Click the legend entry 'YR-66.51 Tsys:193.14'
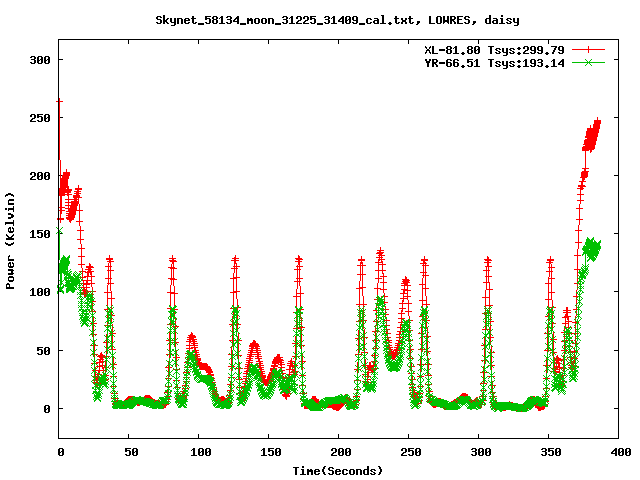Screen dimensions: 640x480 pyautogui.click(x=494, y=63)
